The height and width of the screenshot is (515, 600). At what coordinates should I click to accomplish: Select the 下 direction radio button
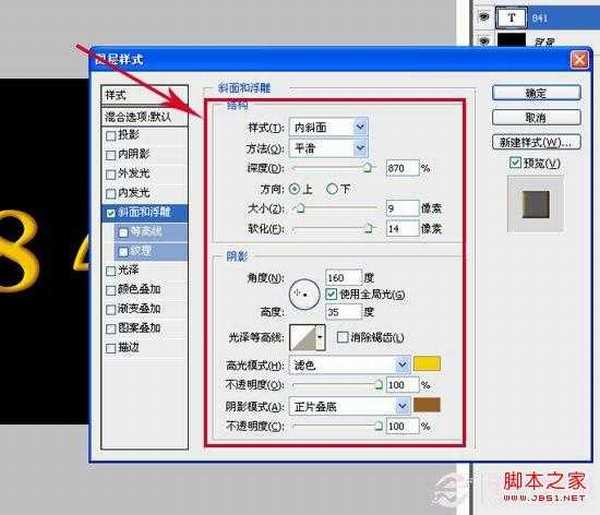pyautogui.click(x=333, y=188)
